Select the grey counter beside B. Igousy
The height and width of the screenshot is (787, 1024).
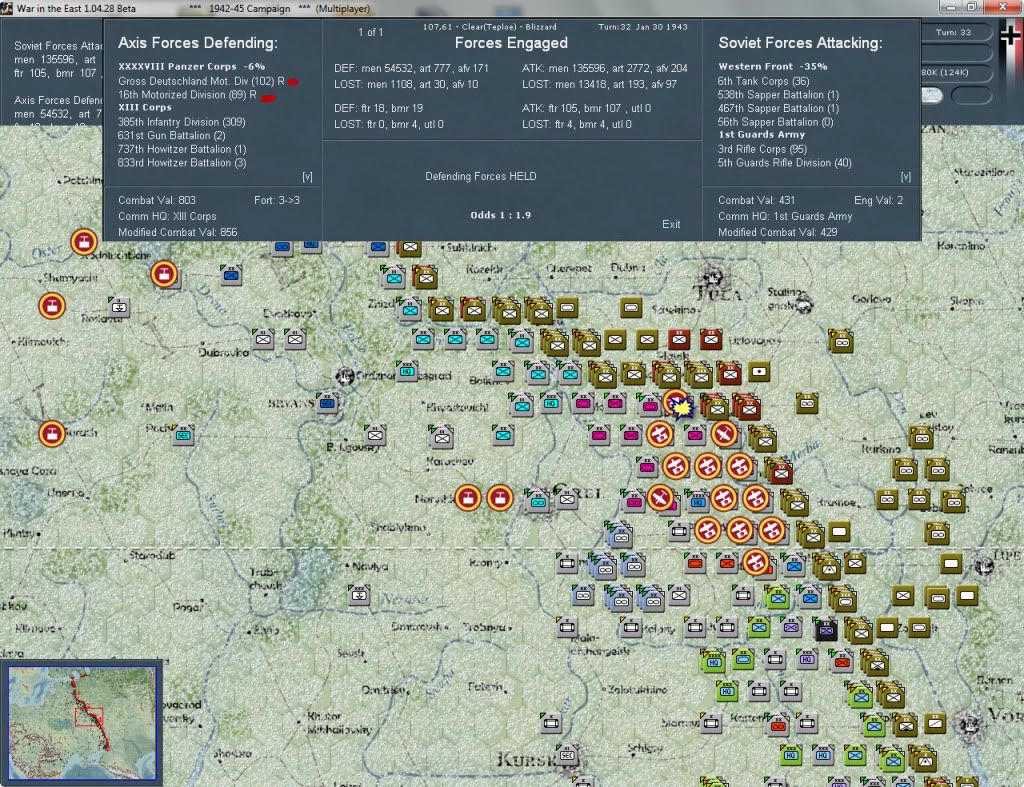pyautogui.click(x=375, y=434)
